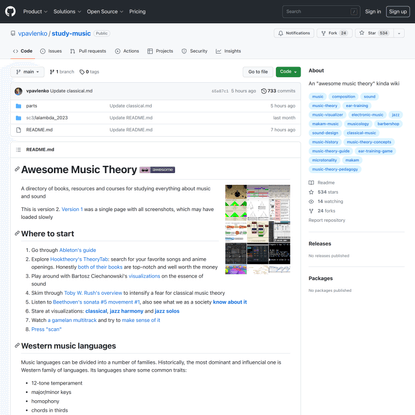Open both of their books link
Viewport: 415px width, 415px height.
pos(100,267)
